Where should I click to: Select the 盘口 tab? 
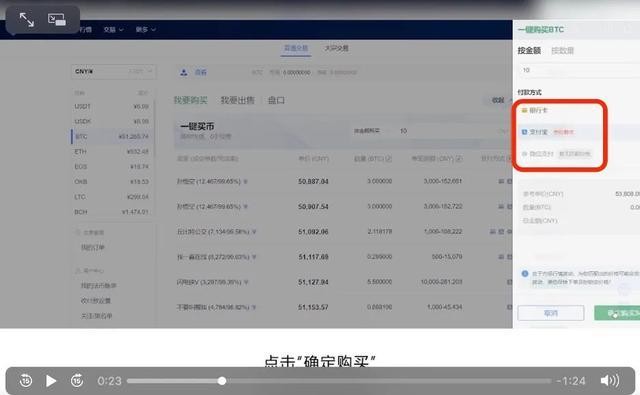pos(276,100)
